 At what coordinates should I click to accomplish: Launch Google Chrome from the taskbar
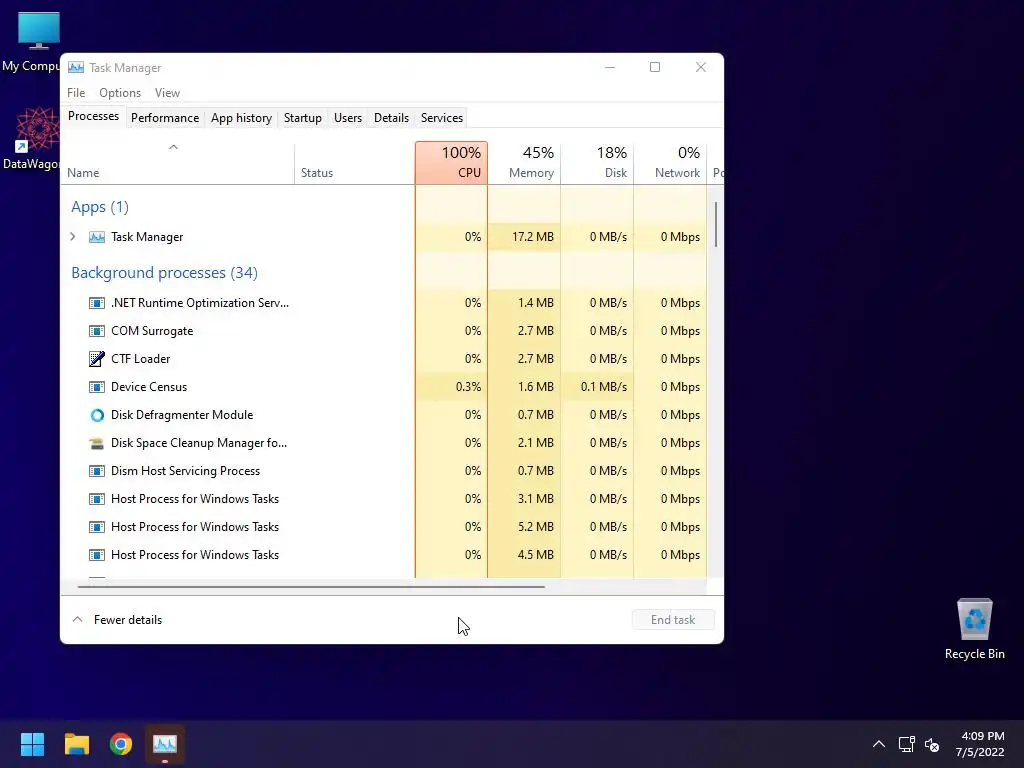121,744
